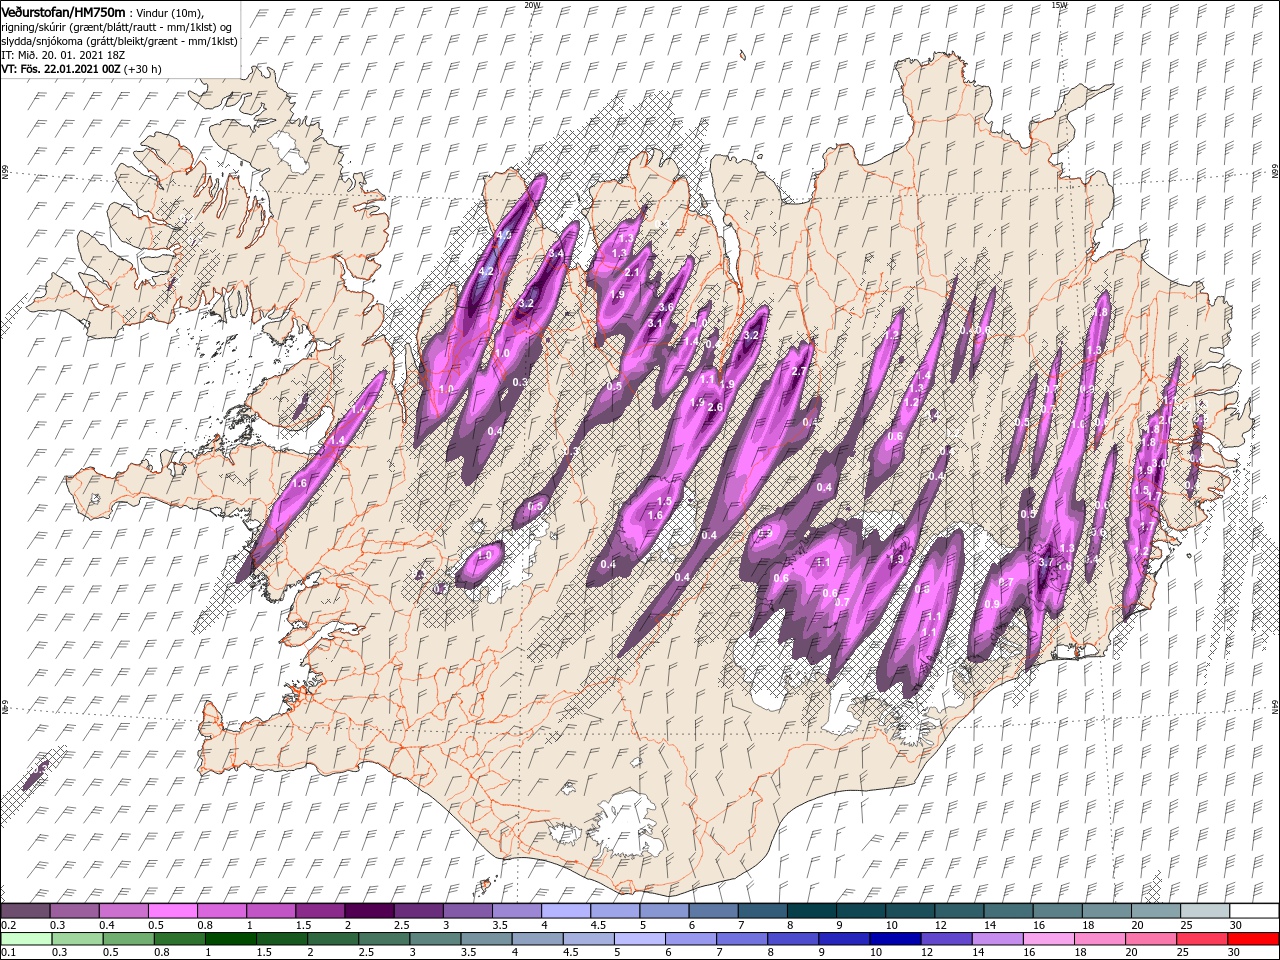Screen dimensions: 1280x960
Task: Click the '15W' longitude label
Action: click(1058, 5)
